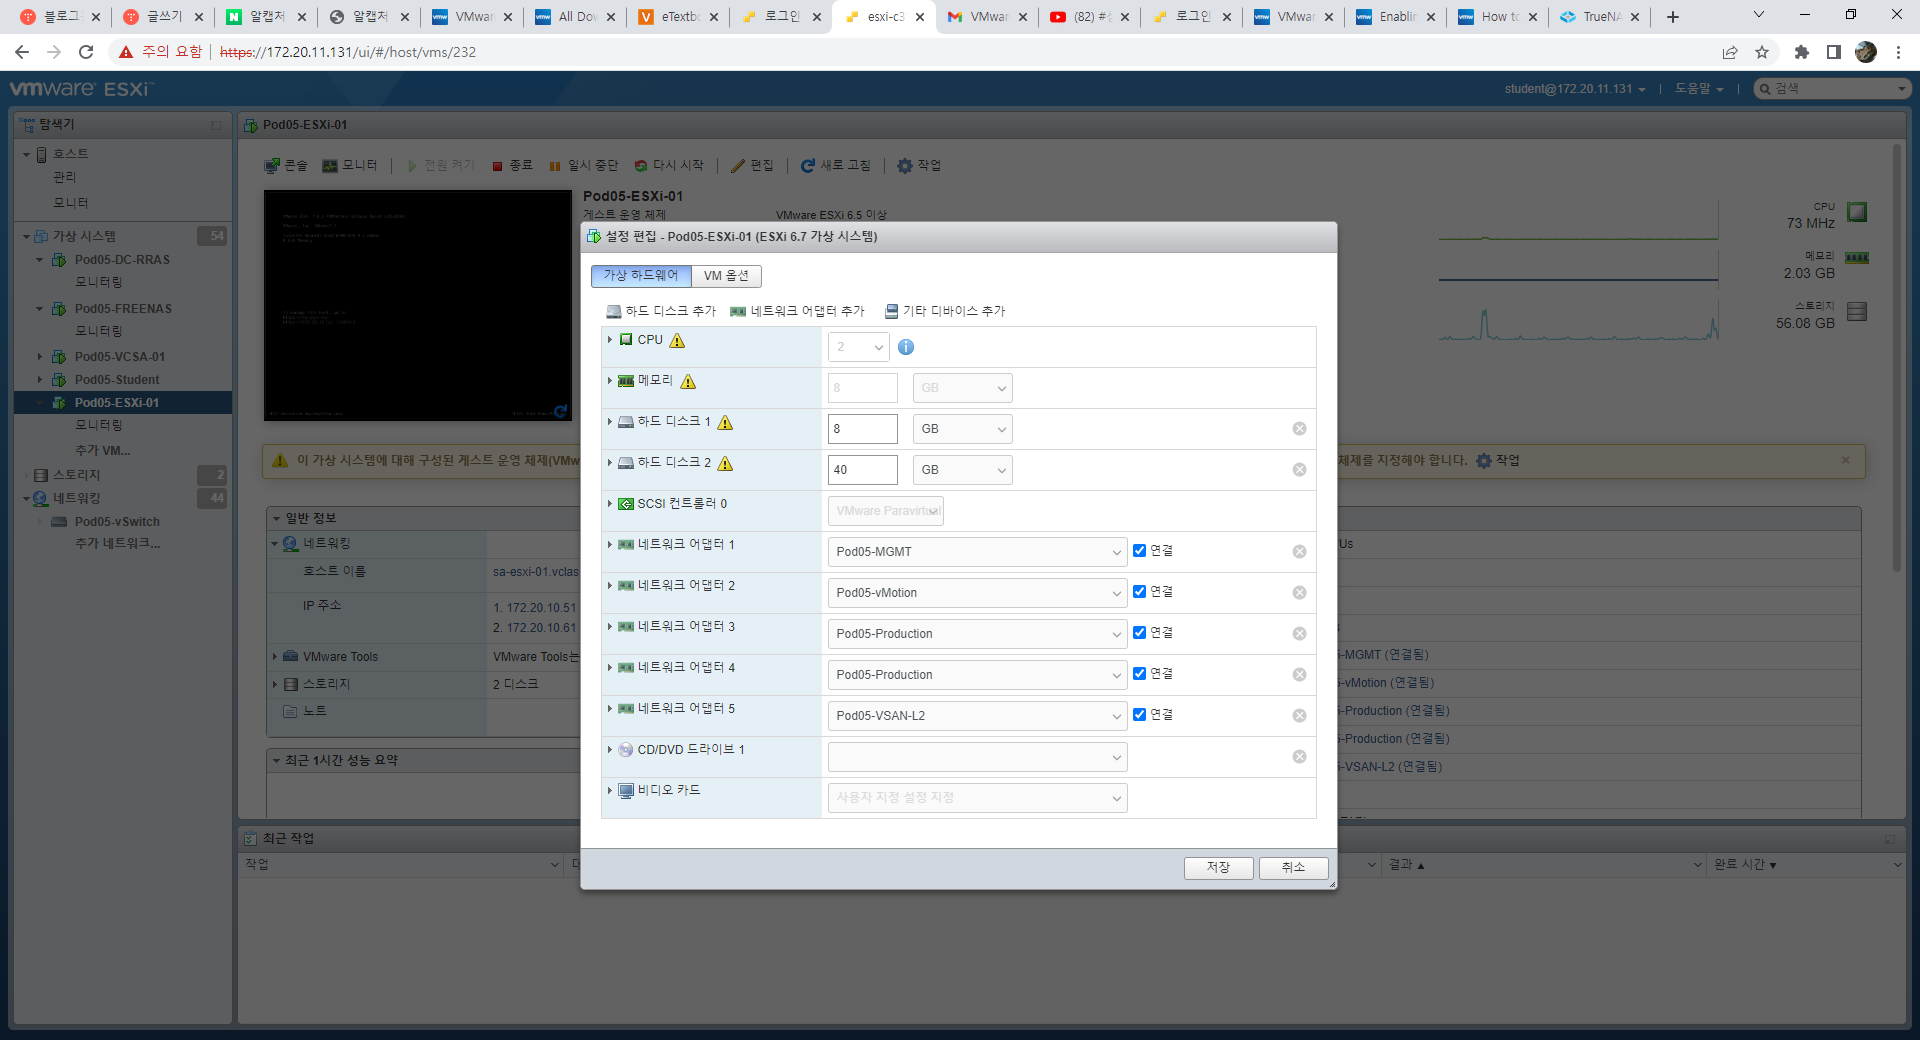1920x1040 pixels.
Task: Open the 작업 (actions) gear menu
Action: tap(919, 166)
